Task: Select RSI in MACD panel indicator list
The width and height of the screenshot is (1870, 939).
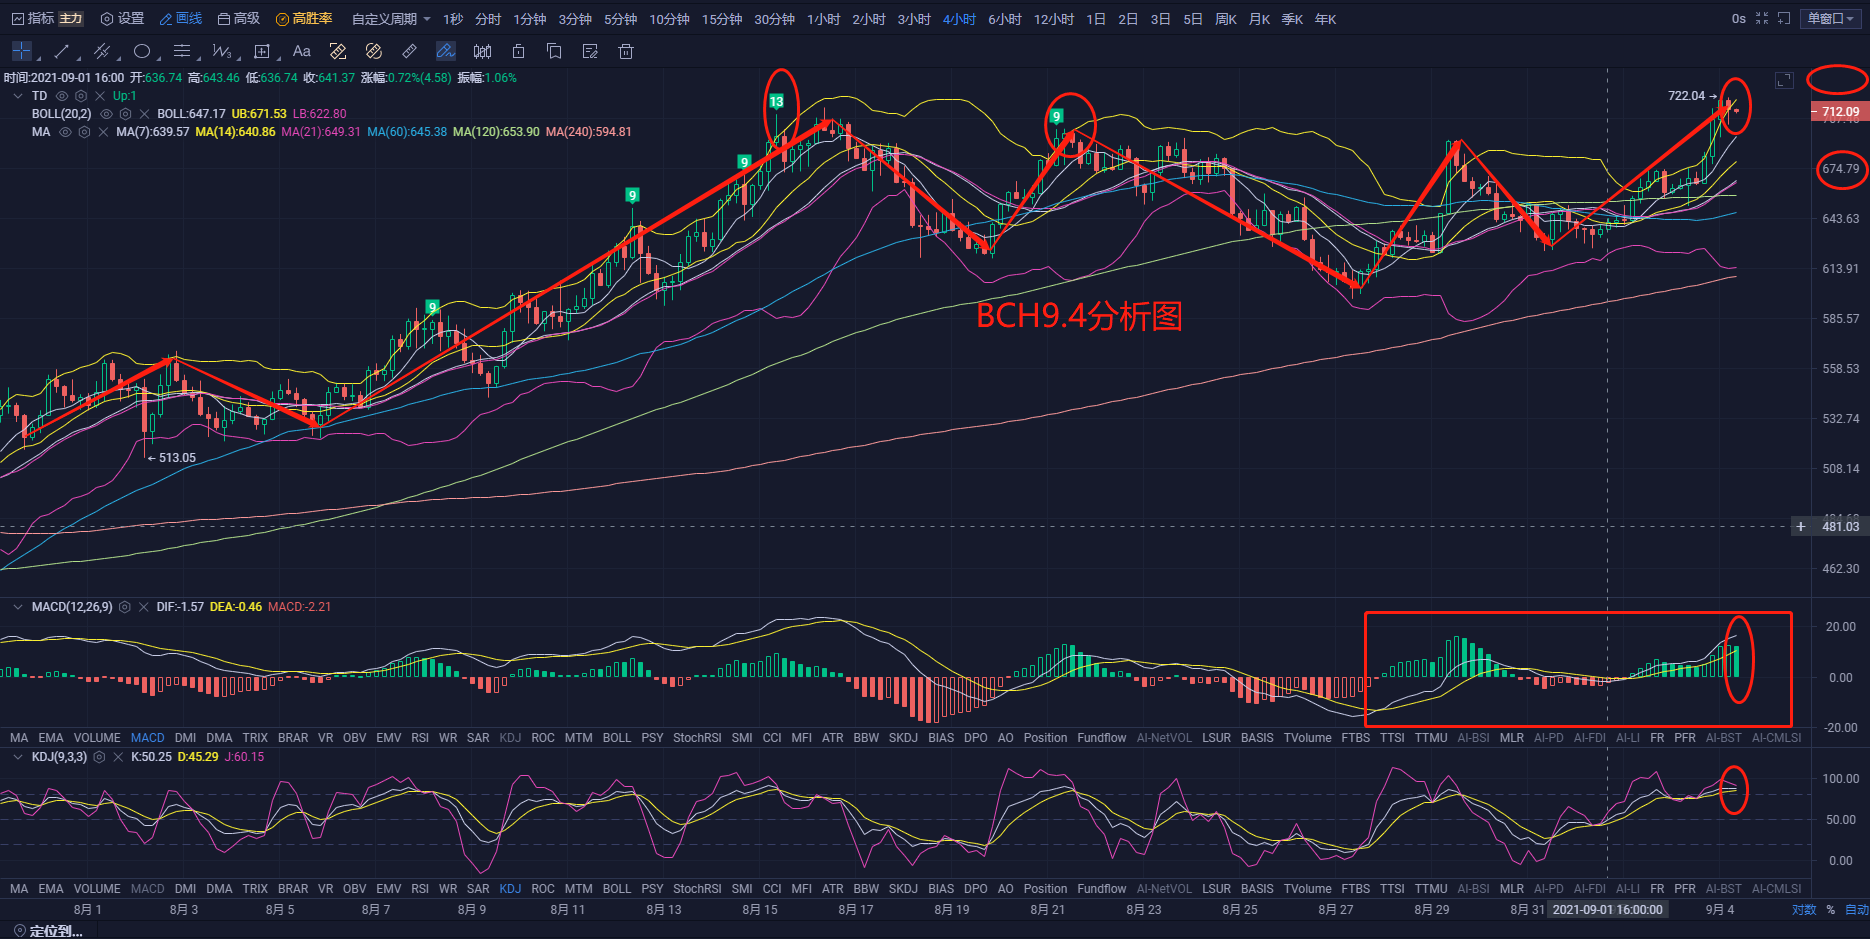Action: tap(420, 738)
